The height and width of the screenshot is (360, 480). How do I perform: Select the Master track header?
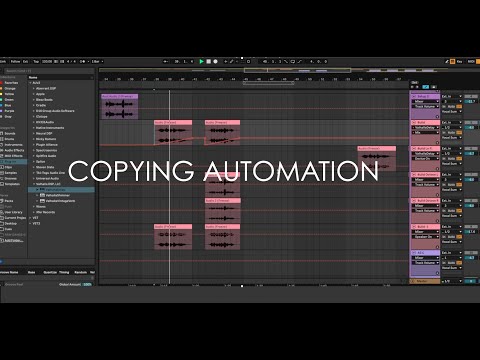click(x=425, y=281)
